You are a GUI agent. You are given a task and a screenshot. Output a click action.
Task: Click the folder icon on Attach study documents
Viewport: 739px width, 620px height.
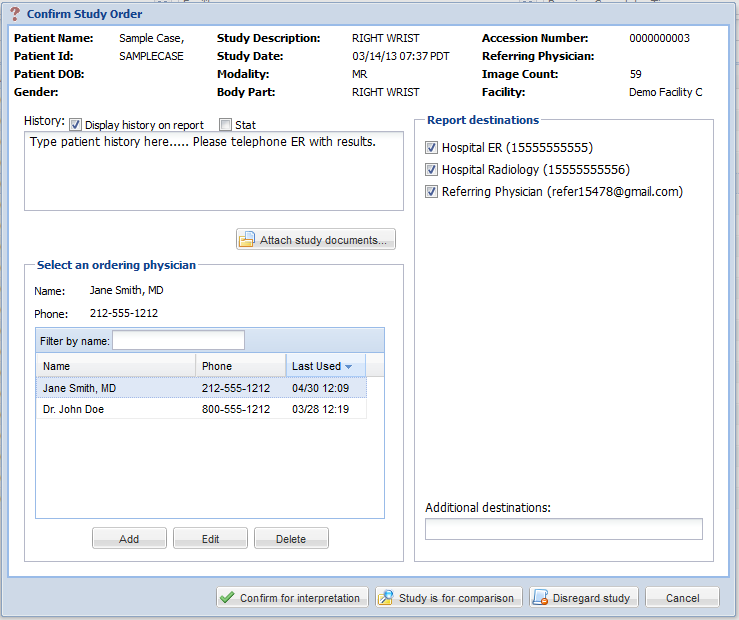coord(246,240)
